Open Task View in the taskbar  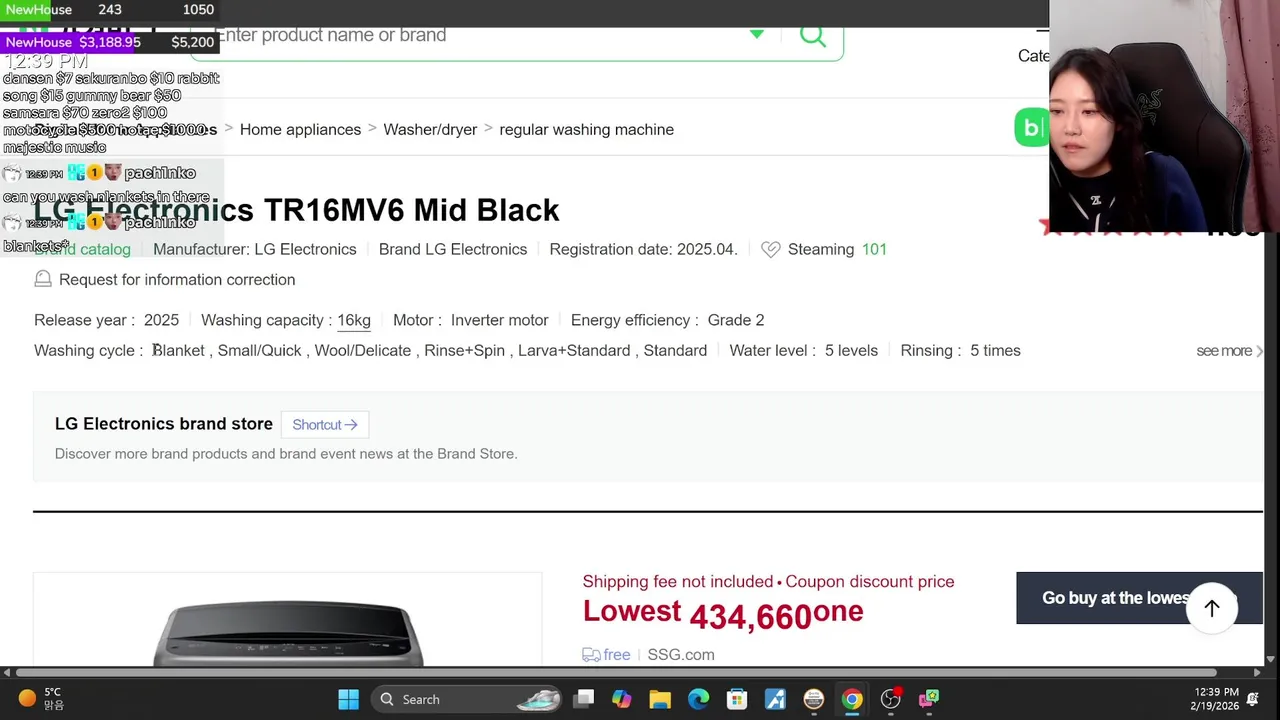(x=584, y=699)
